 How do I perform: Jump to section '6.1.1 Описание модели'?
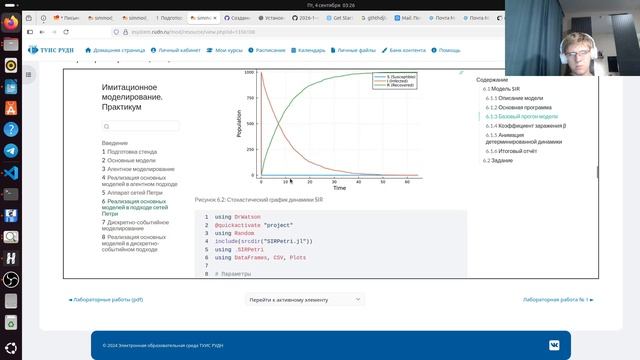pos(514,98)
